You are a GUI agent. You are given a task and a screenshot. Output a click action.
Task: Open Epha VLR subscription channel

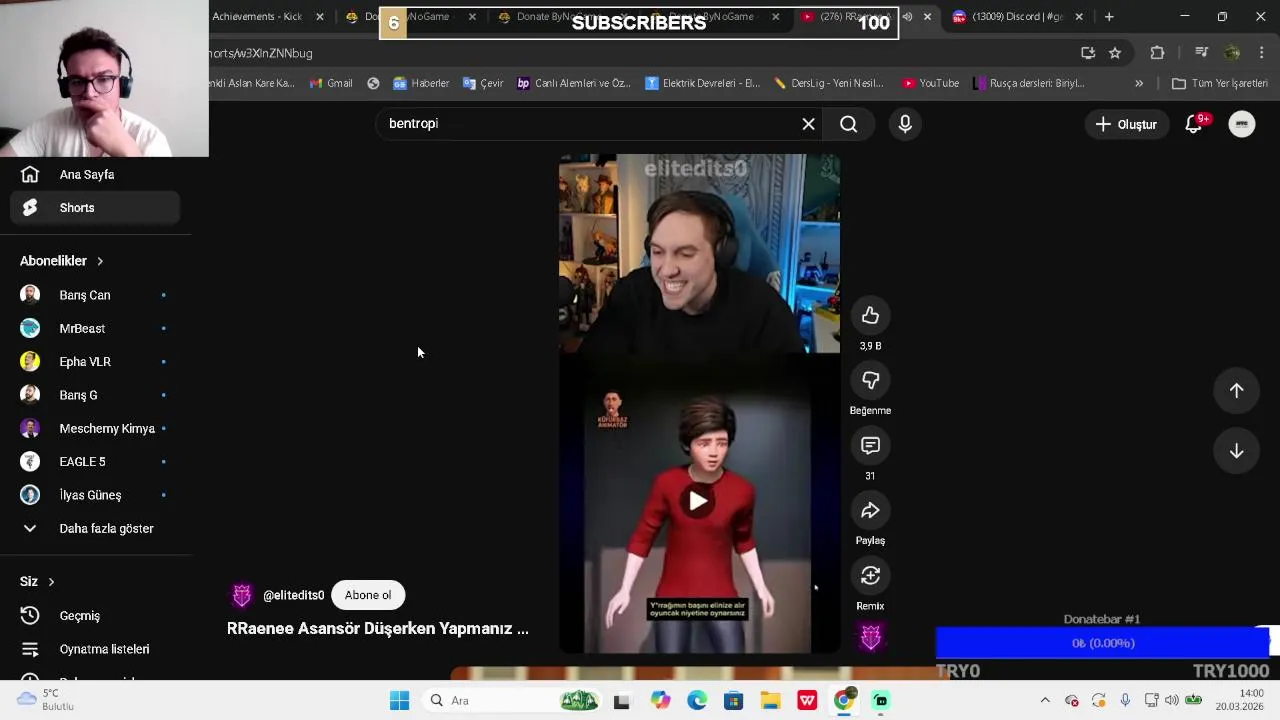[x=96, y=362]
